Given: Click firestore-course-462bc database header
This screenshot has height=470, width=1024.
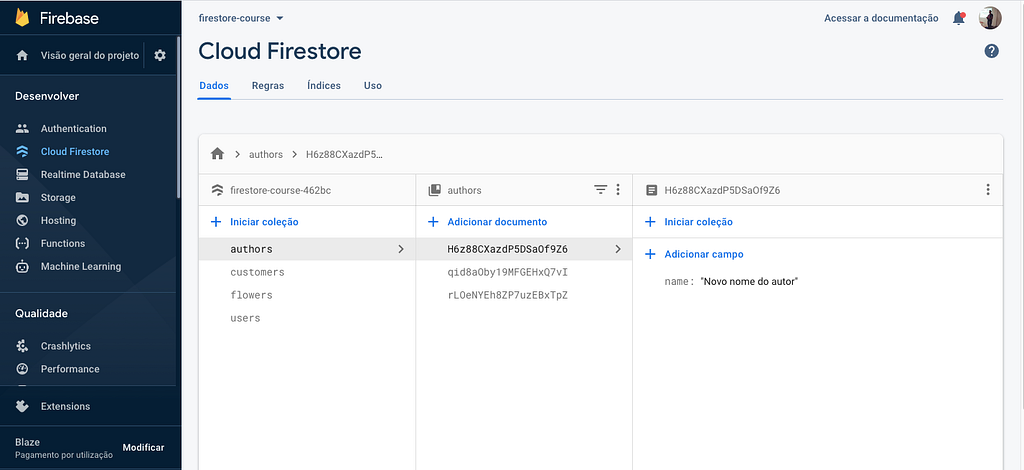Looking at the screenshot, I should pos(281,191).
